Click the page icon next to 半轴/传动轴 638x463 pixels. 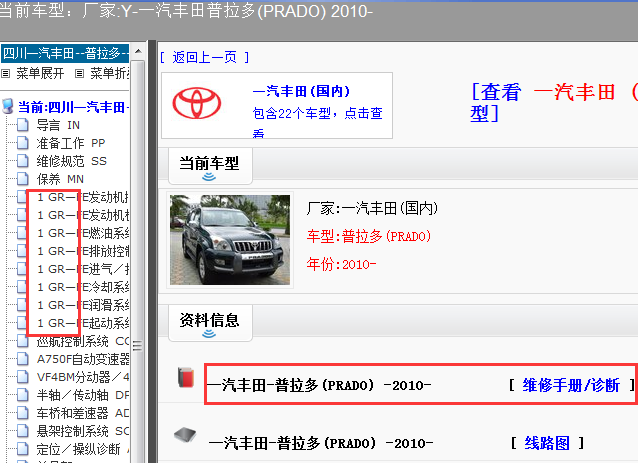(23, 395)
